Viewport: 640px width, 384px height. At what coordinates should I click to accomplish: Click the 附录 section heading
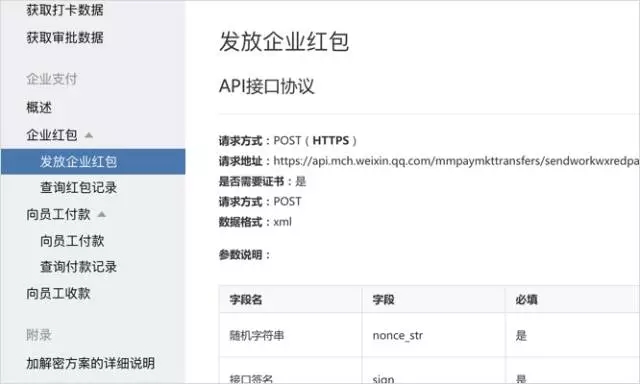click(x=39, y=335)
